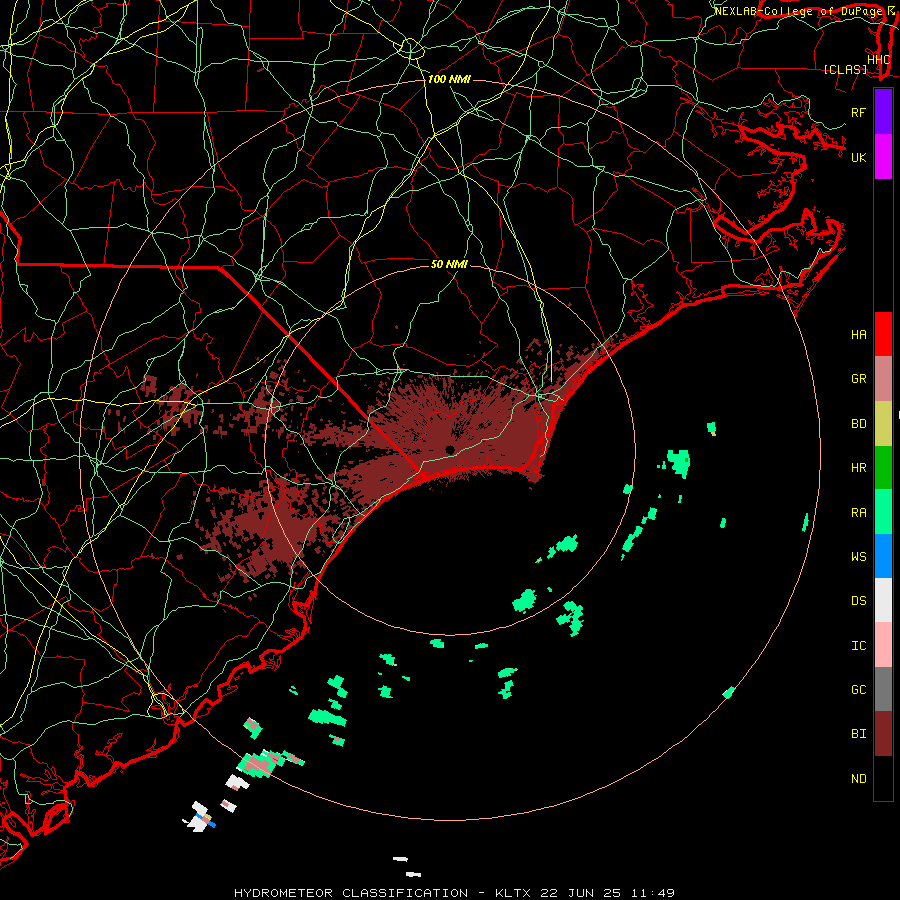Click the 50 NMI range ring label
Viewport: 900px width, 900px height.
[449, 264]
